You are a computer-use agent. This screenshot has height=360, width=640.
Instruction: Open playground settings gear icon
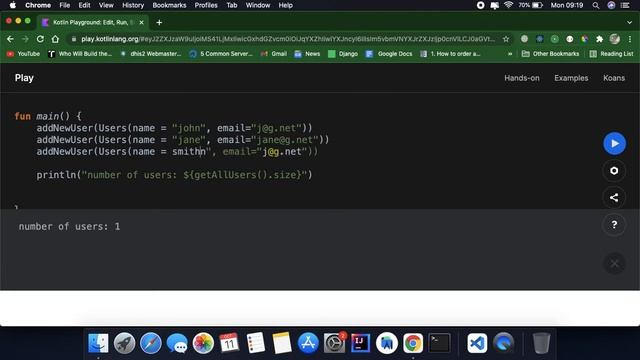coord(614,171)
